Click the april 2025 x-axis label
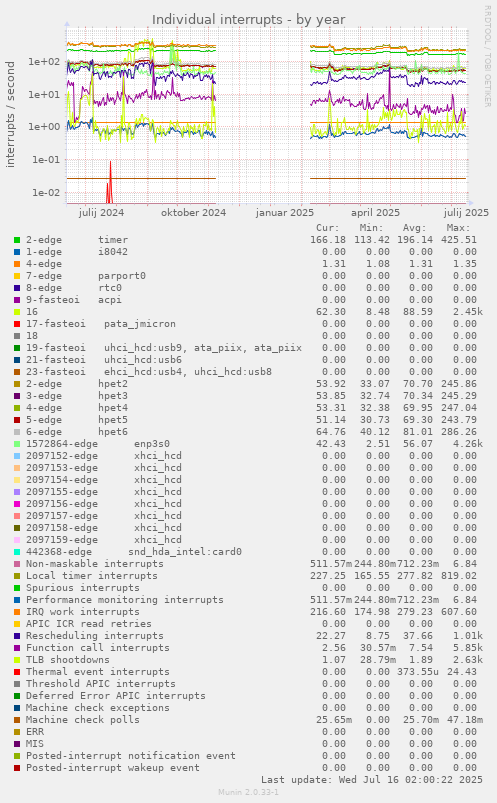 [375, 213]
